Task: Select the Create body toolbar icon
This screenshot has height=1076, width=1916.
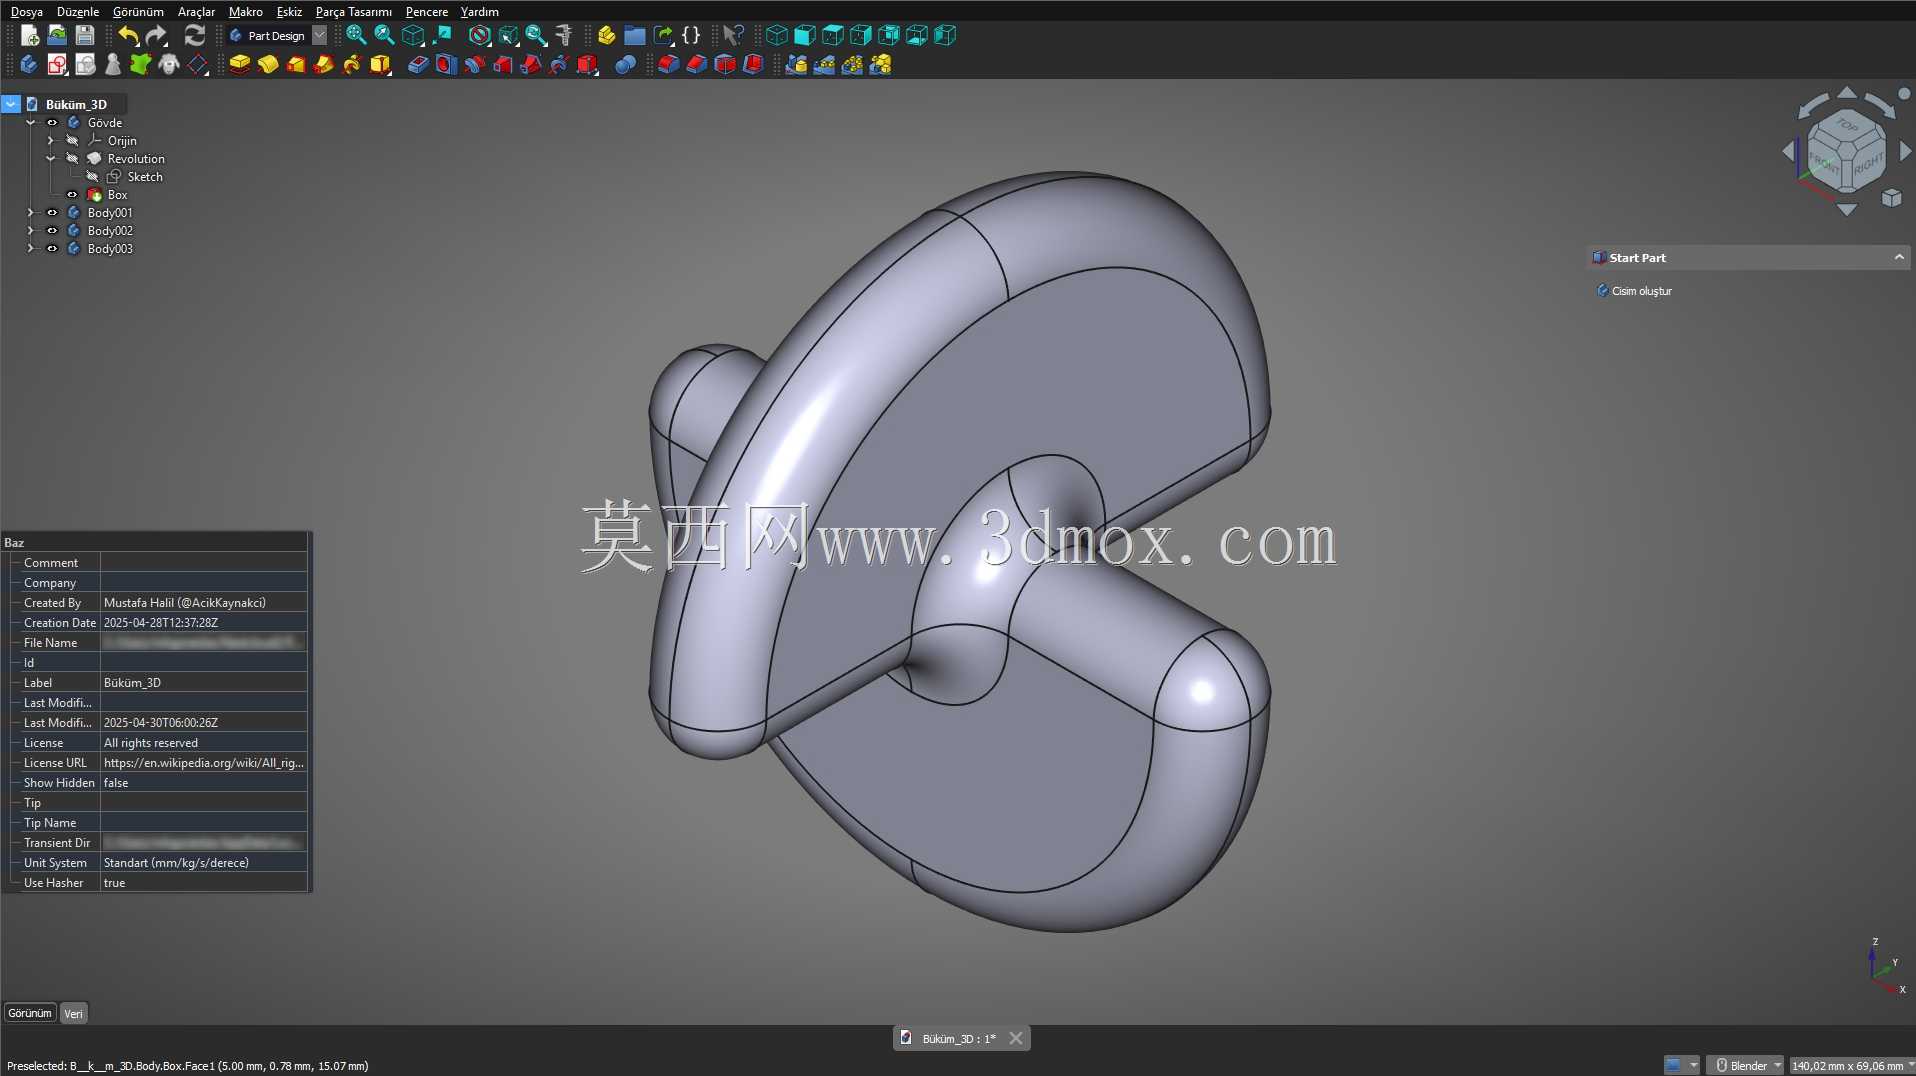Action: pos(29,65)
